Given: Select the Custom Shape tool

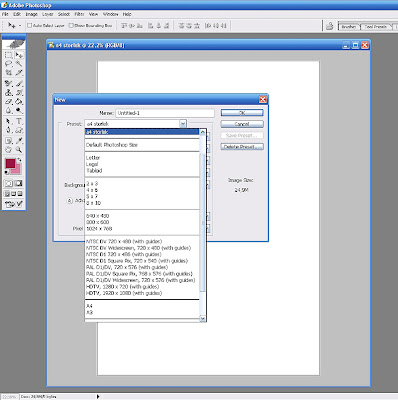Looking at the screenshot, I should 19,130.
